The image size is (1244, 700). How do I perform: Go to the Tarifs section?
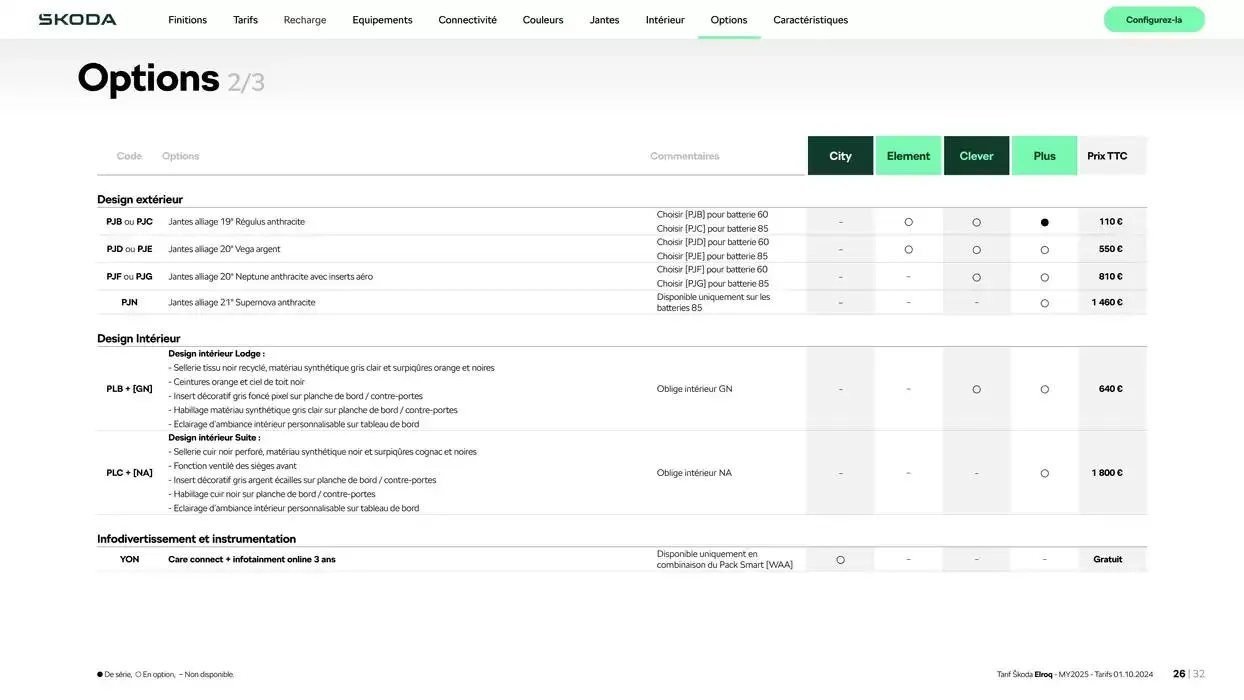point(245,20)
